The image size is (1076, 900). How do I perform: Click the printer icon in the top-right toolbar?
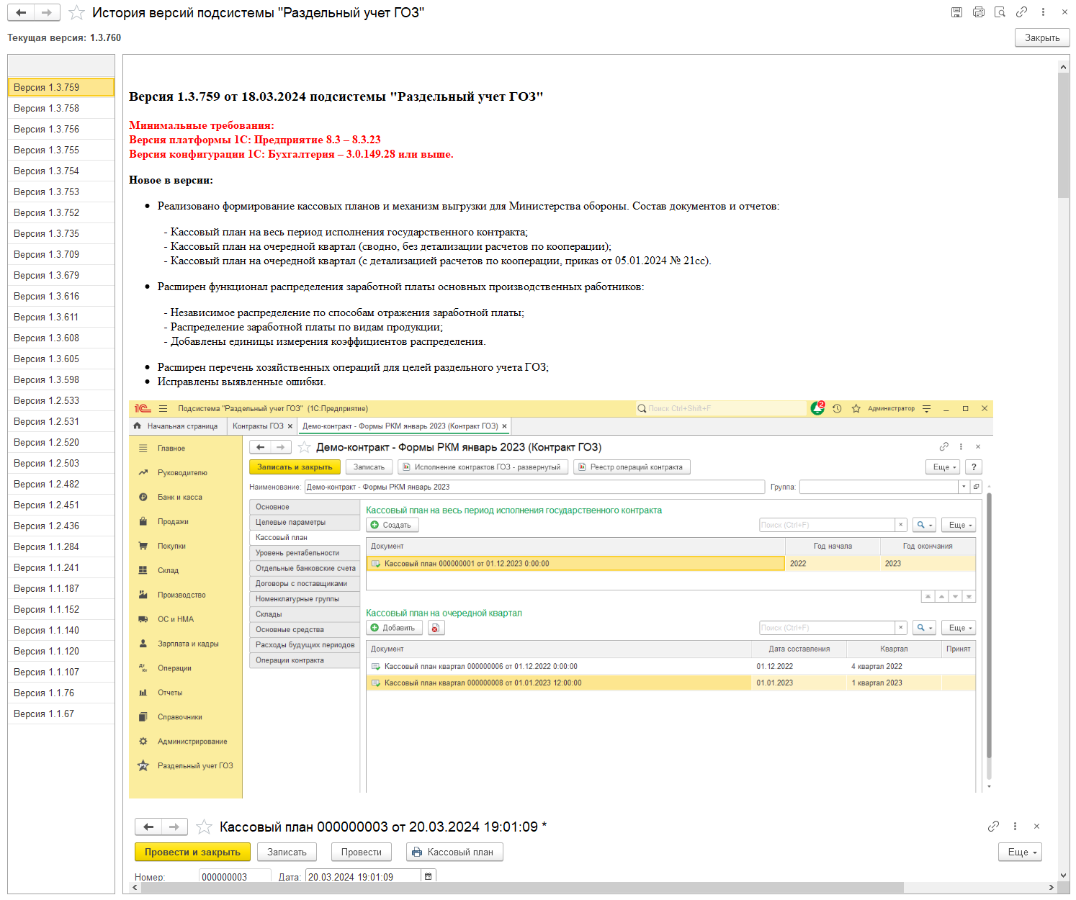pyautogui.click(x=979, y=12)
